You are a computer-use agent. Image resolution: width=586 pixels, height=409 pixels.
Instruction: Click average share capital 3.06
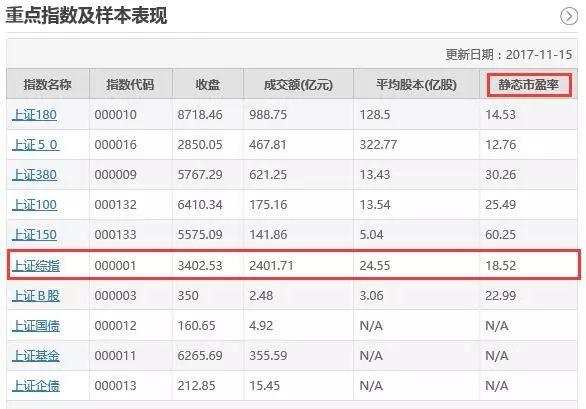coord(371,296)
